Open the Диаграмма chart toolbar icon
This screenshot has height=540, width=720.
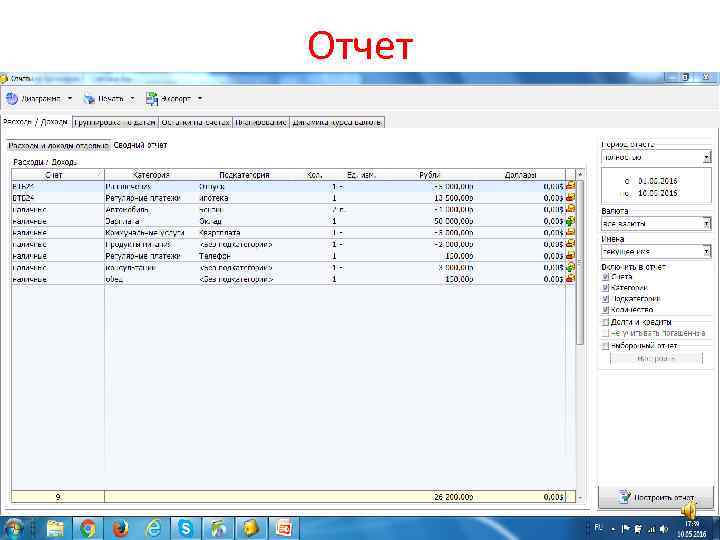tap(11, 98)
